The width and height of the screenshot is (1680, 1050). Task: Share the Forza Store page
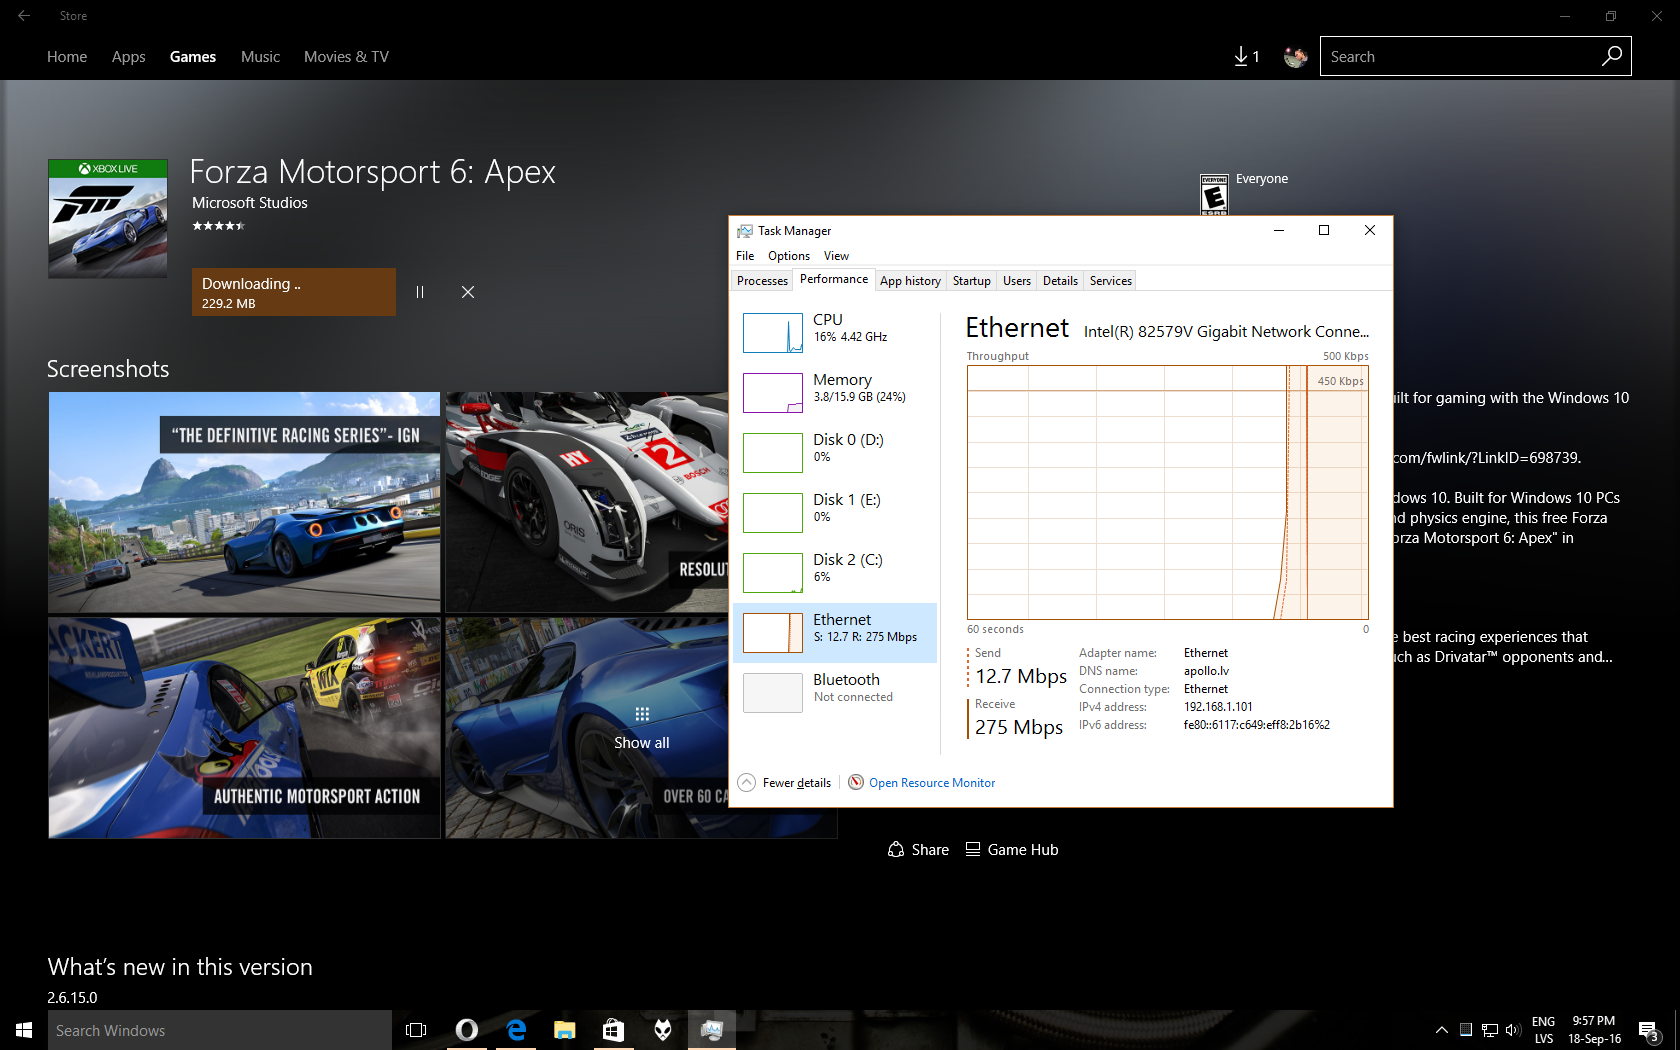coord(918,850)
